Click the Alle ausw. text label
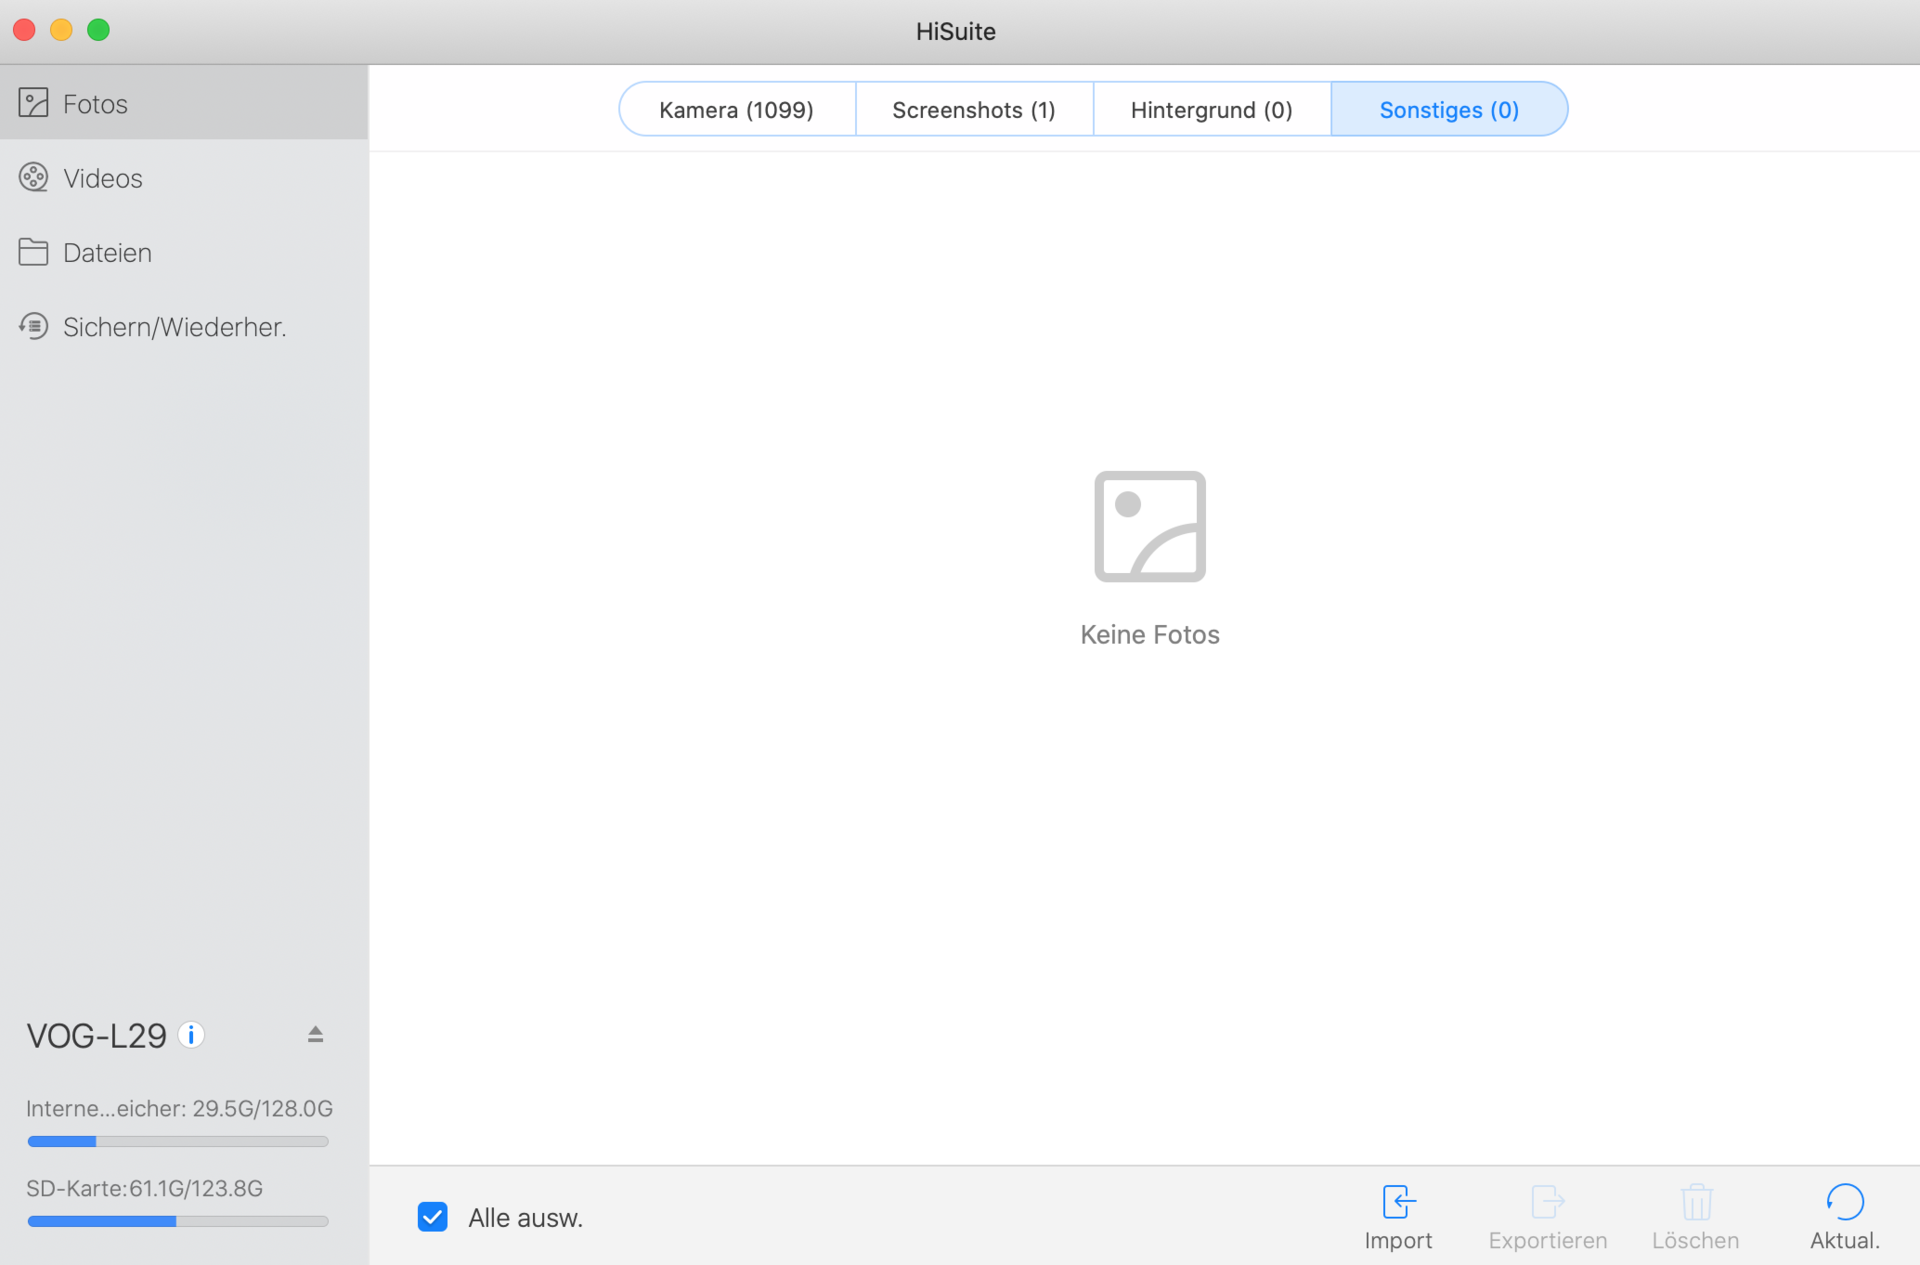 pos(525,1218)
